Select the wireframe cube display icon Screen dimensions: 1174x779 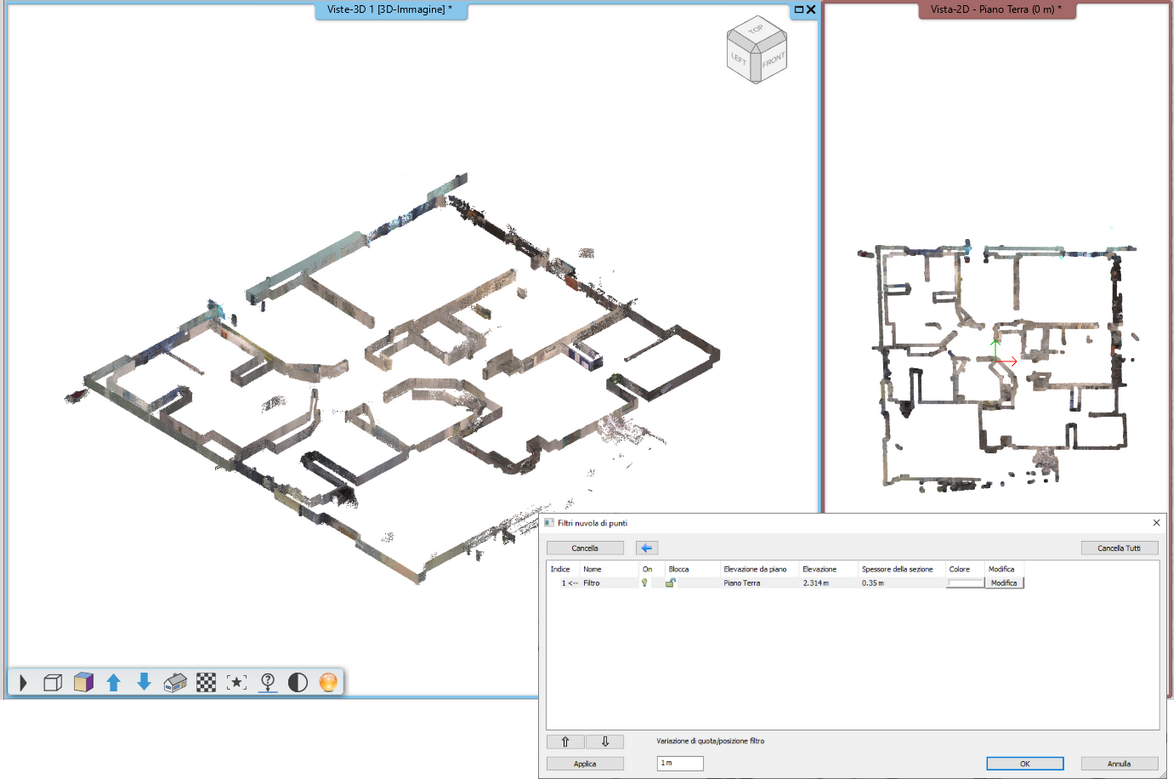52,682
